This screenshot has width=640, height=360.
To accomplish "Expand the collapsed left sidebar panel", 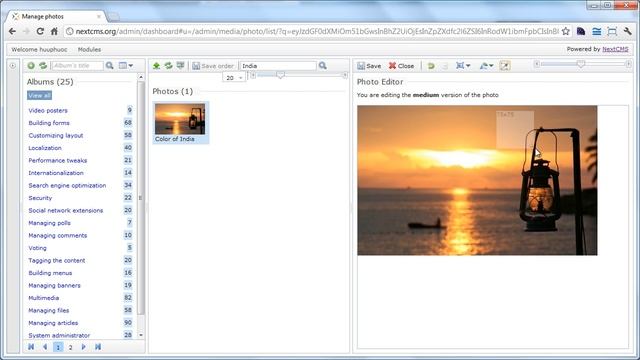I will pyautogui.click(x=13, y=65).
